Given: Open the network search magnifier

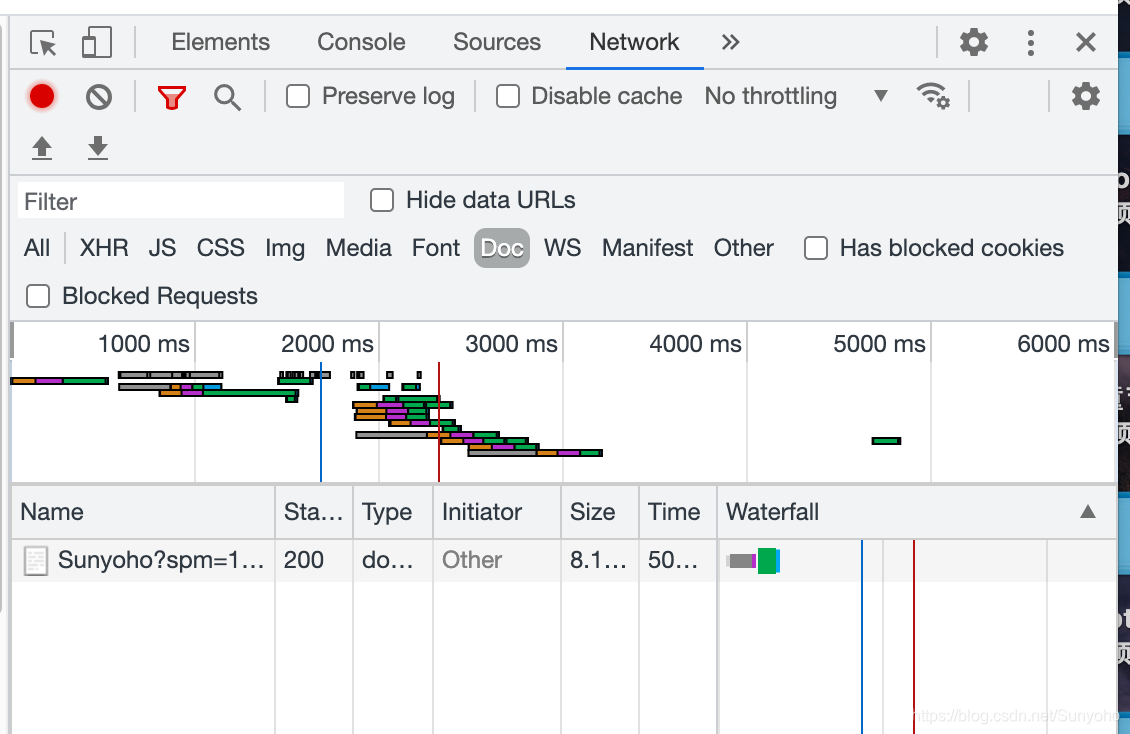Looking at the screenshot, I should (227, 97).
